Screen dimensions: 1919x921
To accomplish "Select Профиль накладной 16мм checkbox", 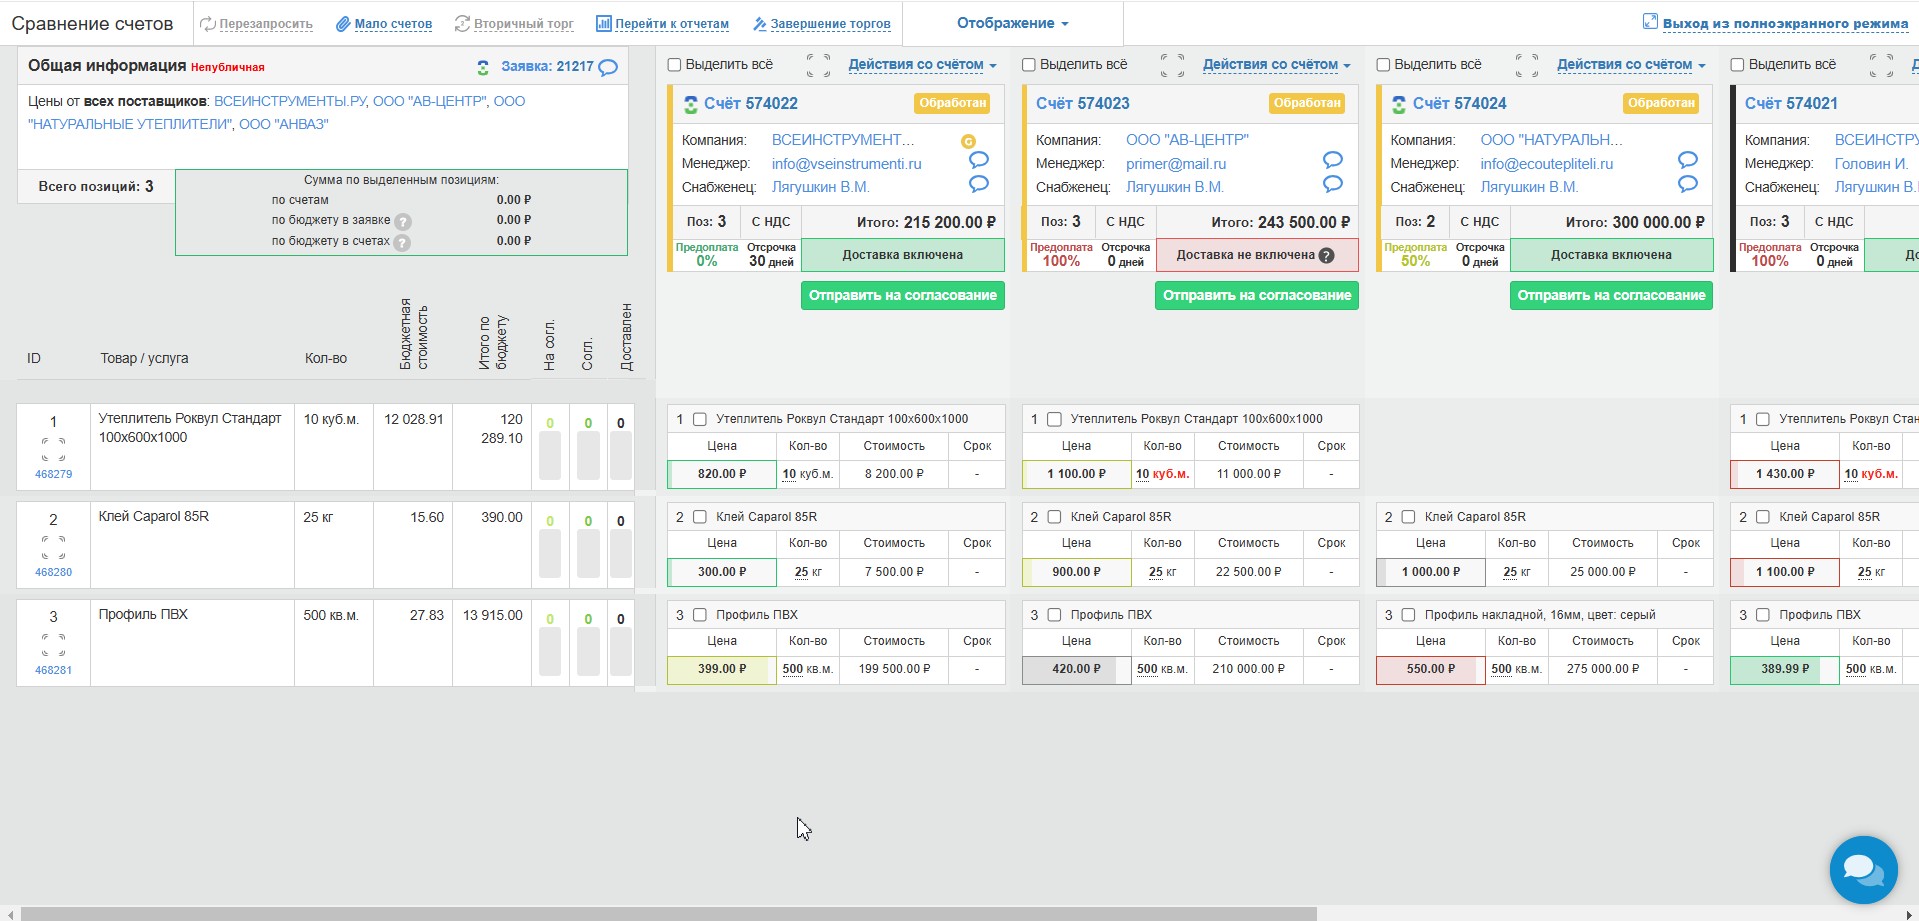I will pos(1408,615).
